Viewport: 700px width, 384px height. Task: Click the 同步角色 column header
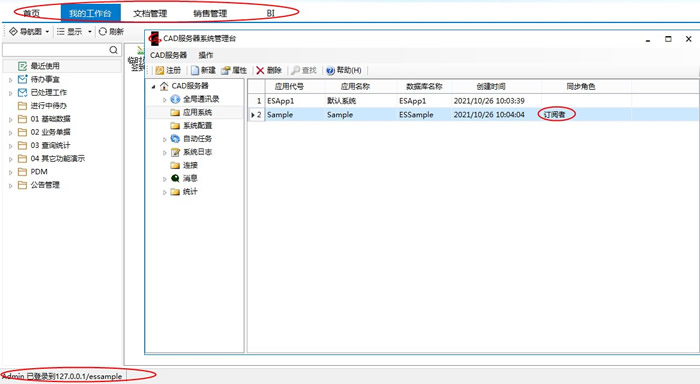pyautogui.click(x=586, y=87)
